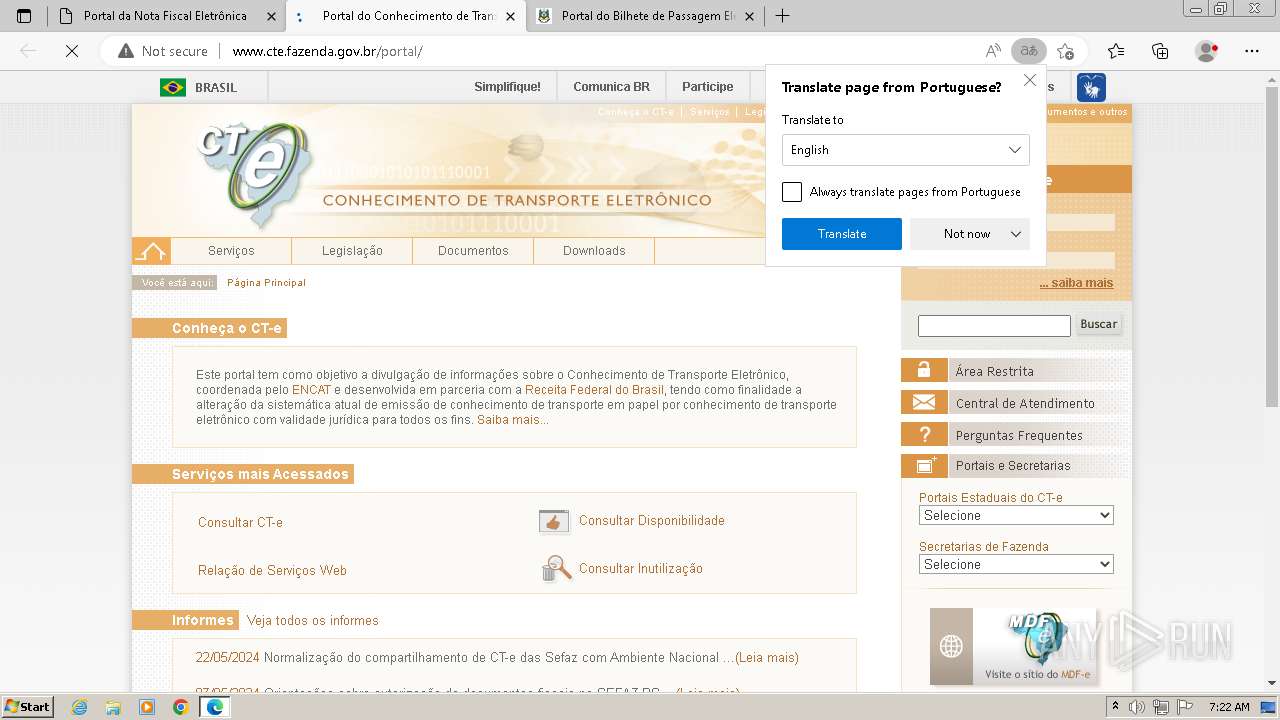Click the Participe top bar item

tap(708, 87)
